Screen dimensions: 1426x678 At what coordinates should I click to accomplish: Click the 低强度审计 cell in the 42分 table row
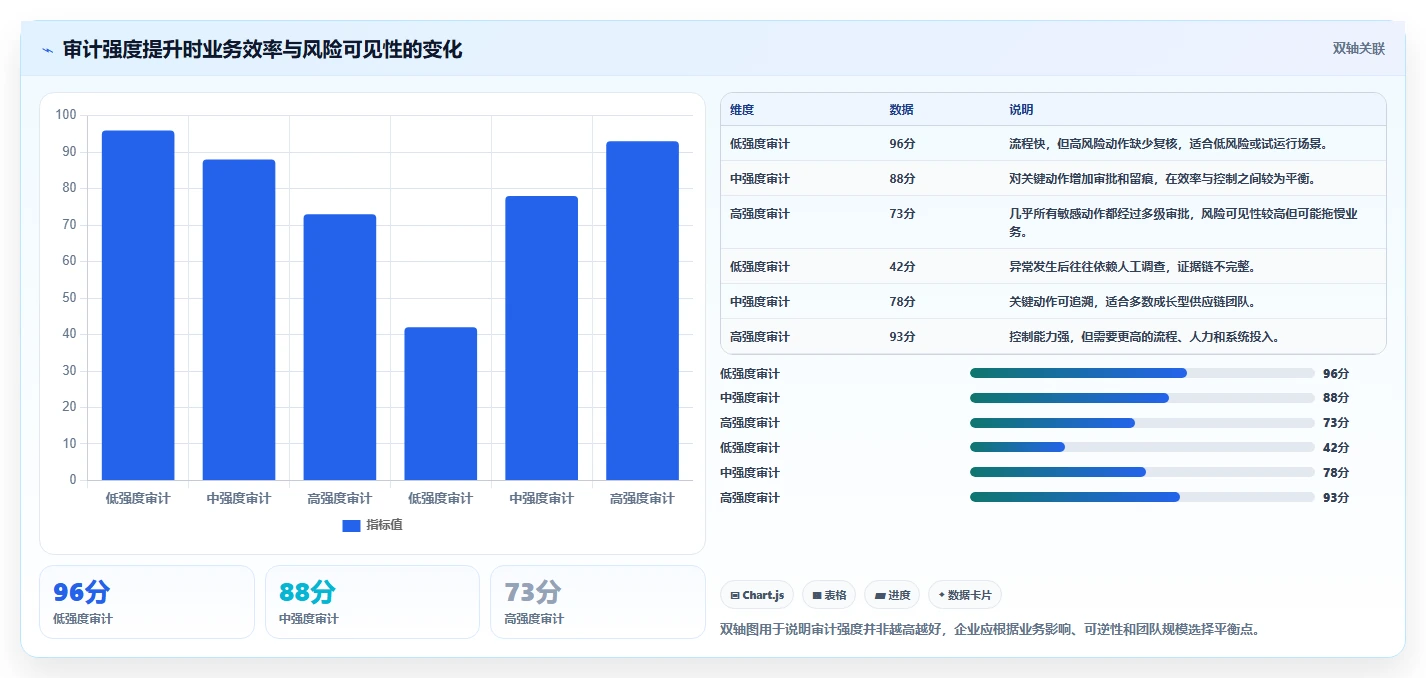coord(760,267)
